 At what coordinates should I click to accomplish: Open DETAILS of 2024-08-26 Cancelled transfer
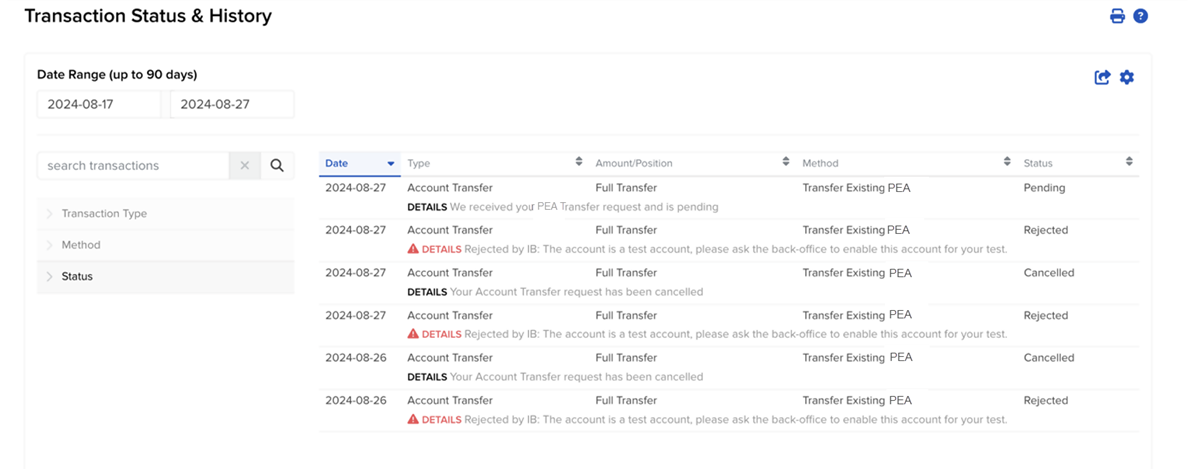(427, 377)
